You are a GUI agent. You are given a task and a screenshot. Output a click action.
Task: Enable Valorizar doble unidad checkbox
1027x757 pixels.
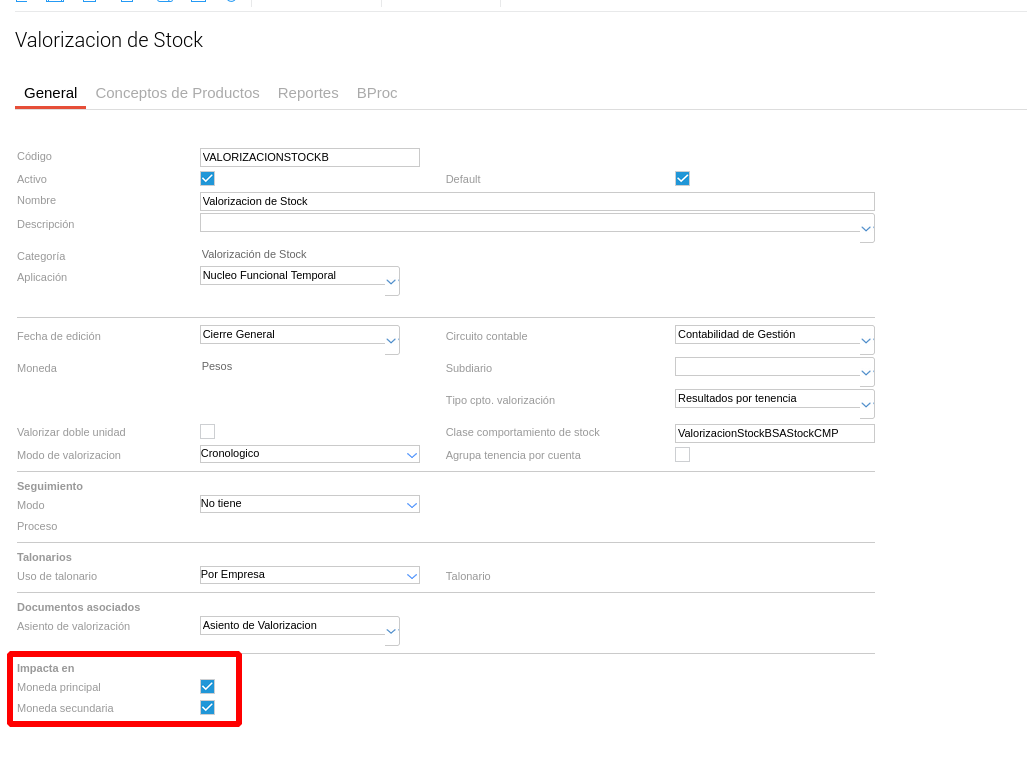(207, 432)
